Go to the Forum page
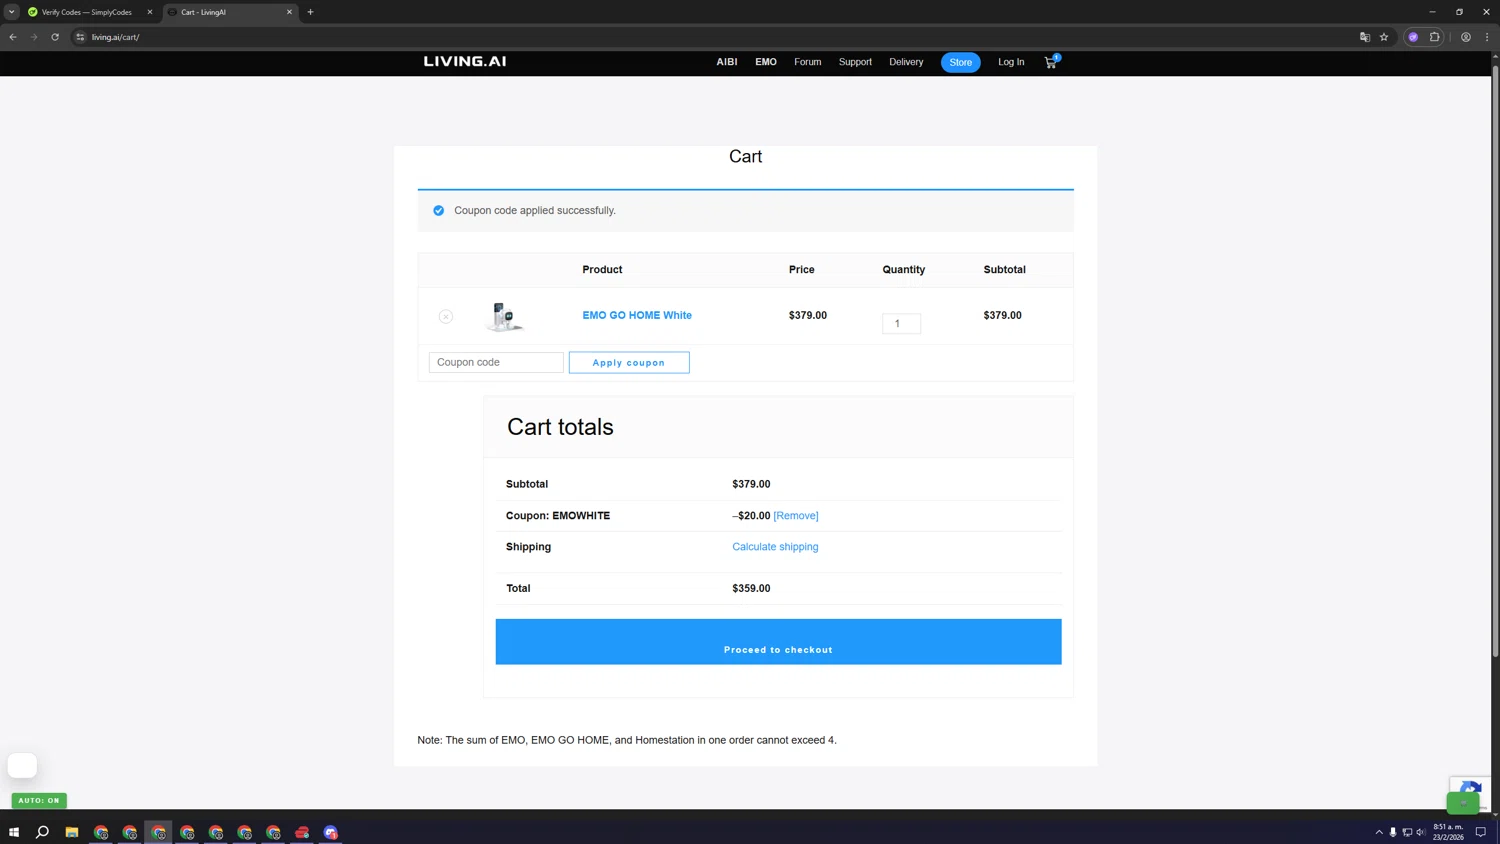The width and height of the screenshot is (1500, 844). coord(808,62)
